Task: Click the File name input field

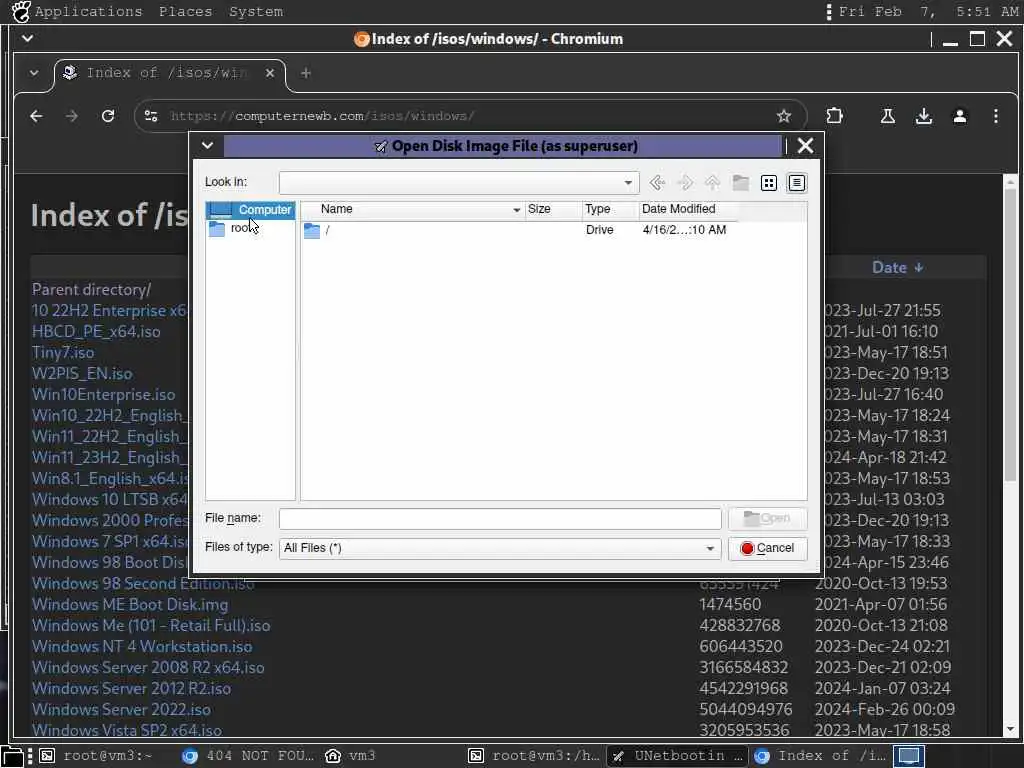Action: click(x=500, y=519)
